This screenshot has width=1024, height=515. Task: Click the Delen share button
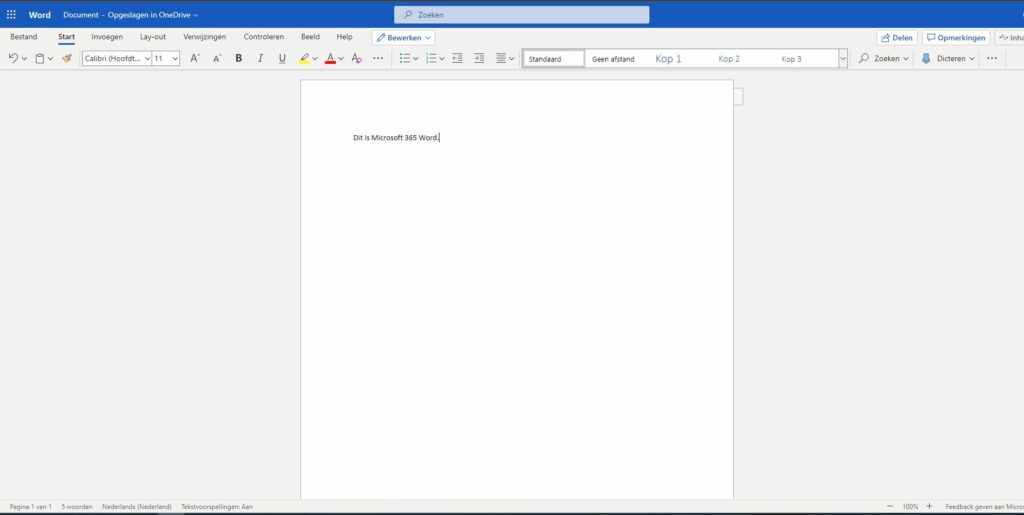[896, 38]
